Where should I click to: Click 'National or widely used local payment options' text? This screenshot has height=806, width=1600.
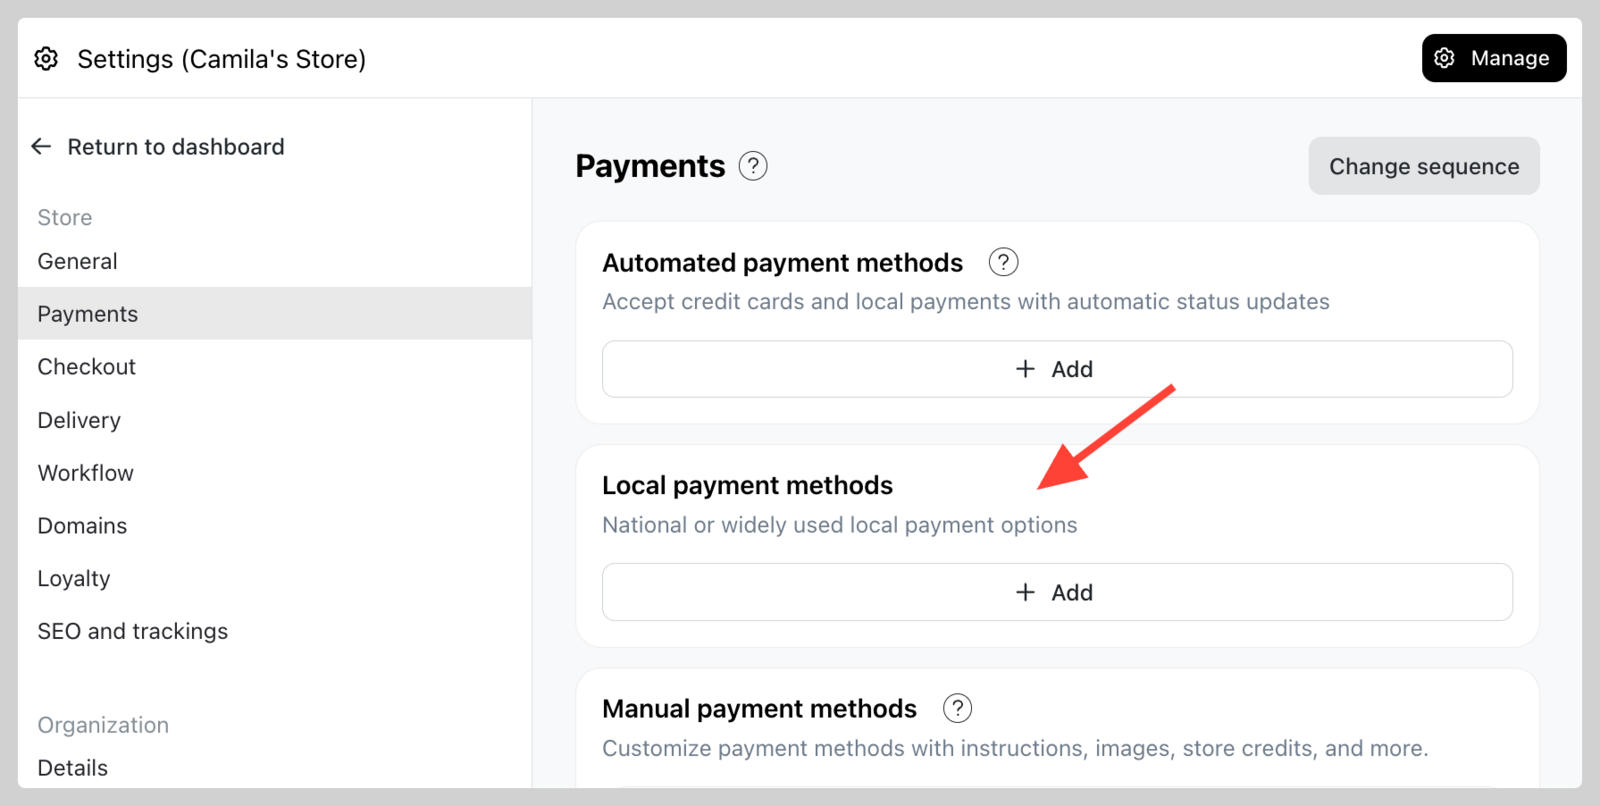point(840,525)
